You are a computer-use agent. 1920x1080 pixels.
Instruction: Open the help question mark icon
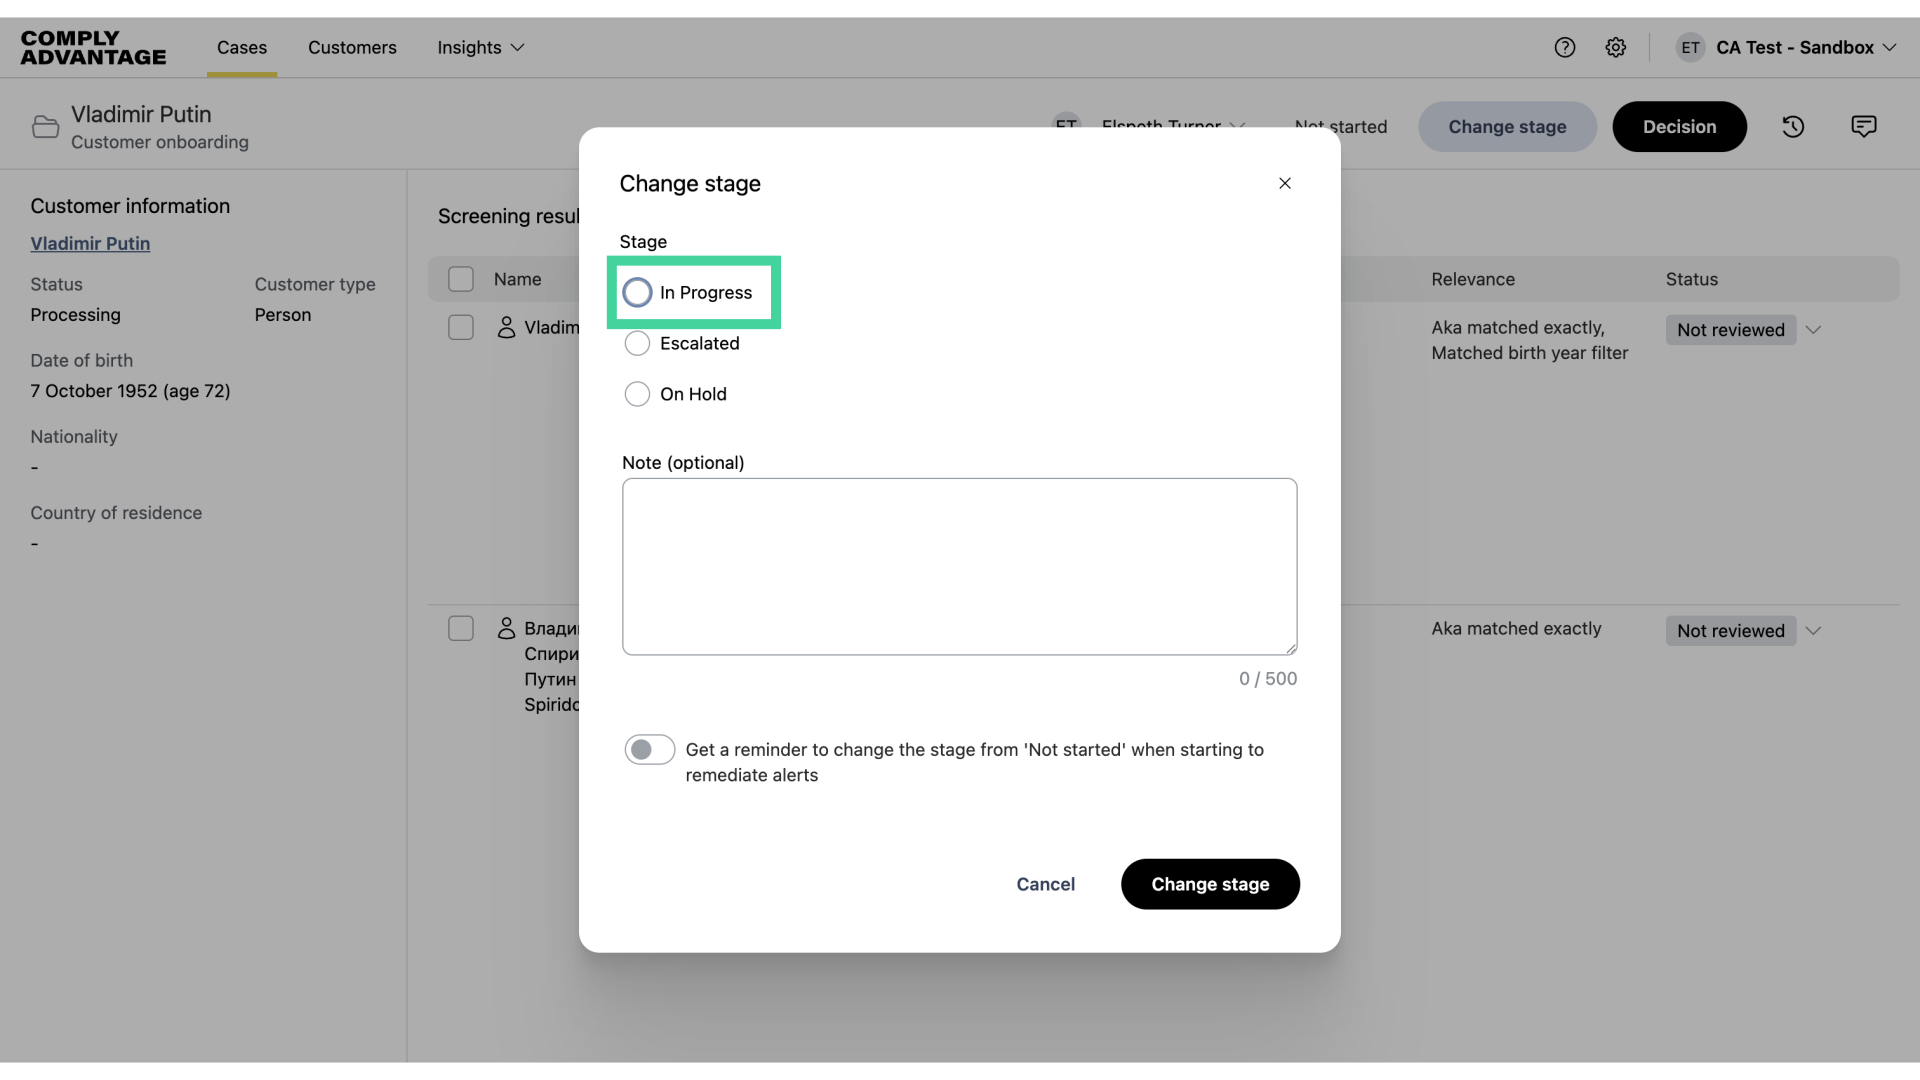point(1564,47)
